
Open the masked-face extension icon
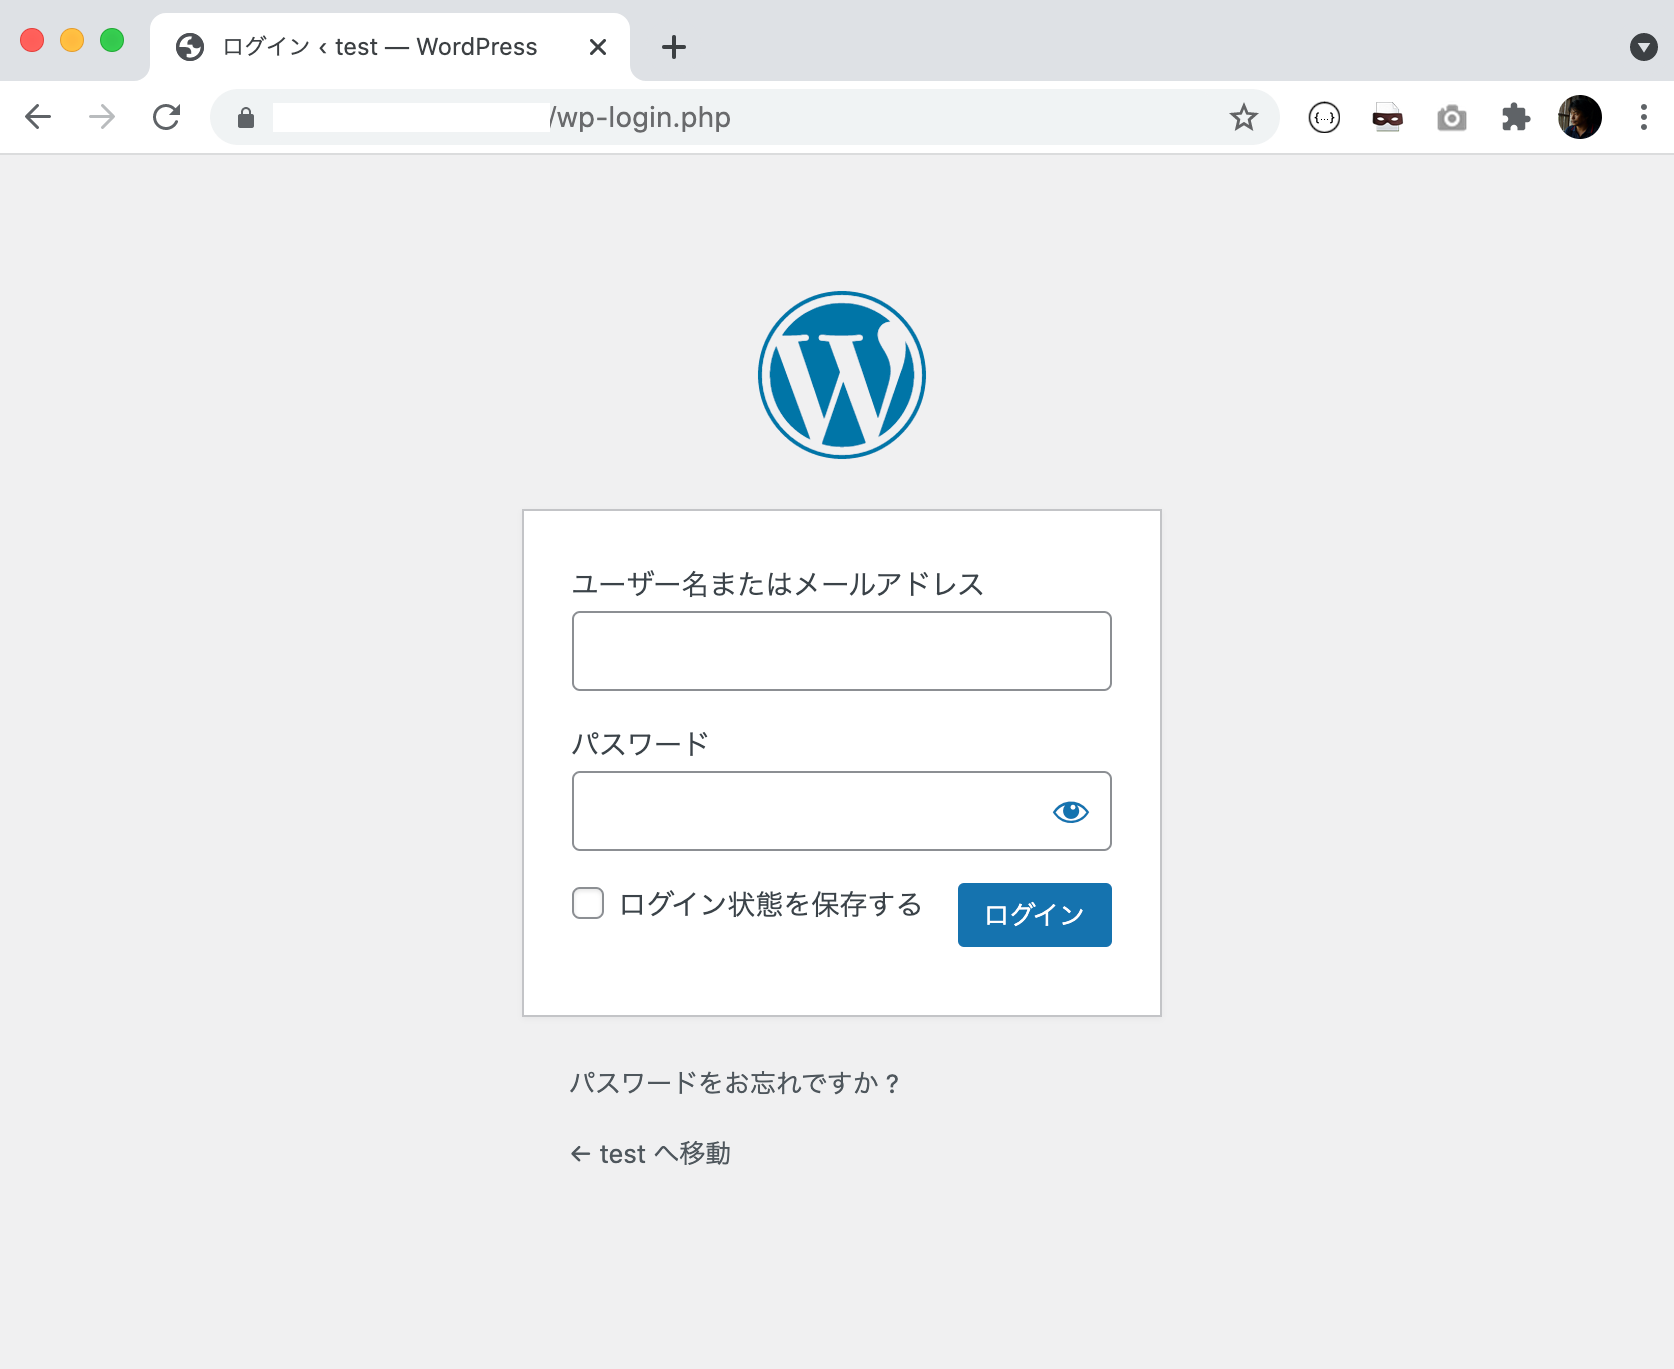click(1388, 118)
